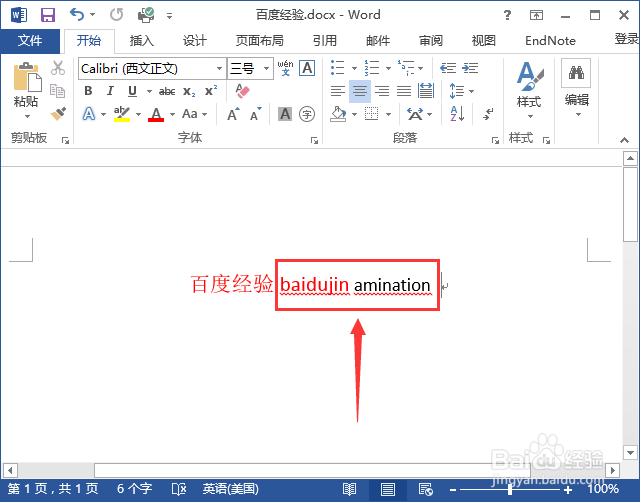Toggle character shading (gray A)
Image resolution: width=640 pixels, height=502 pixels.
pos(285,114)
